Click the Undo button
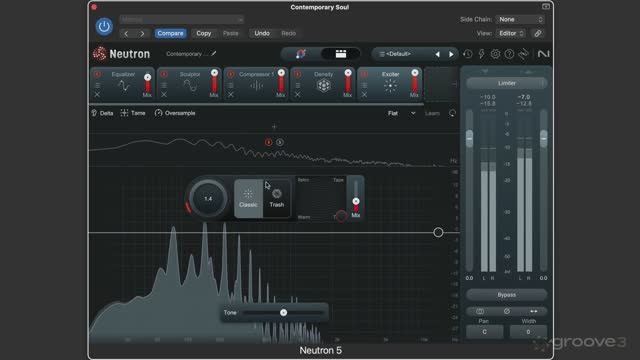Viewport: 640px width, 360px height. pyautogui.click(x=262, y=33)
